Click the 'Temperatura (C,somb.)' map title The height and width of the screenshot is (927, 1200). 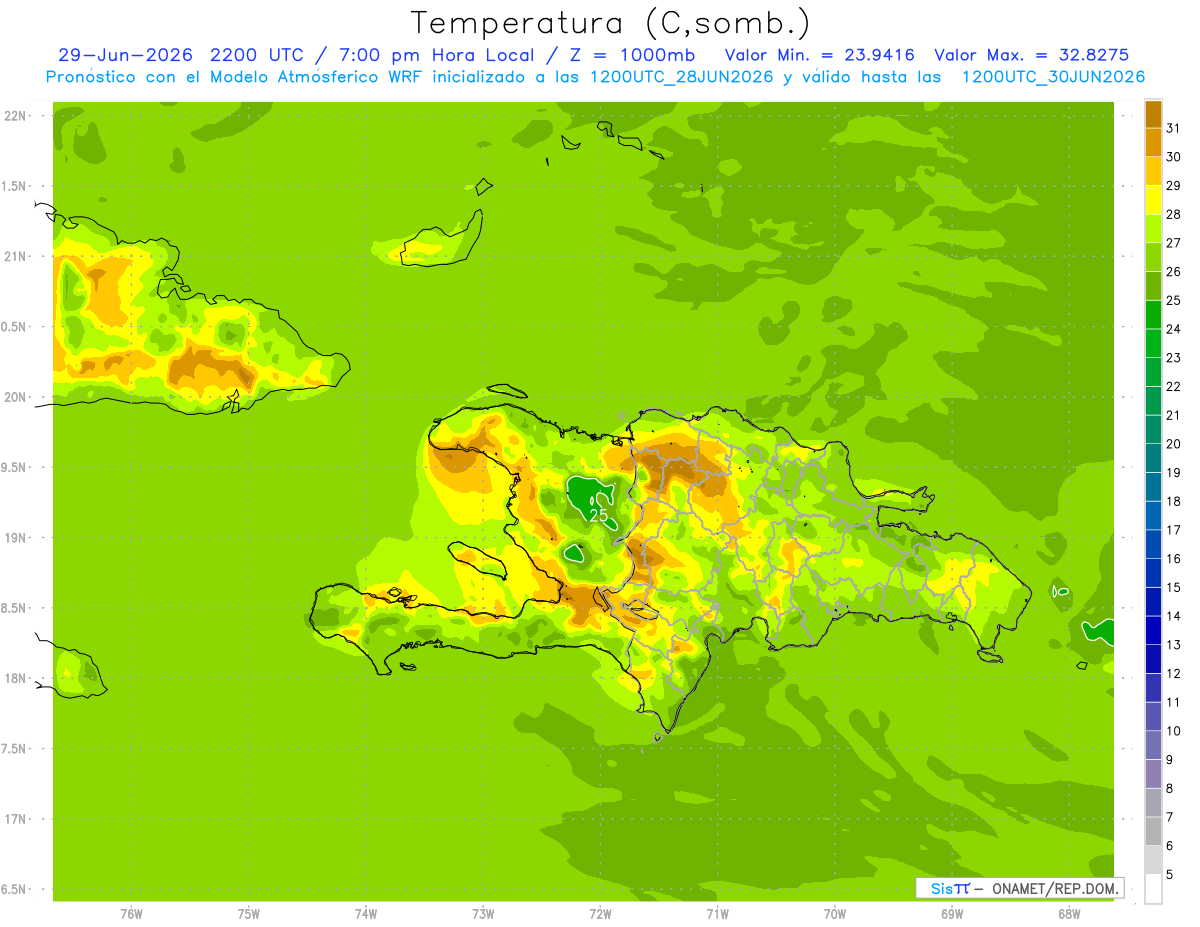point(611,23)
